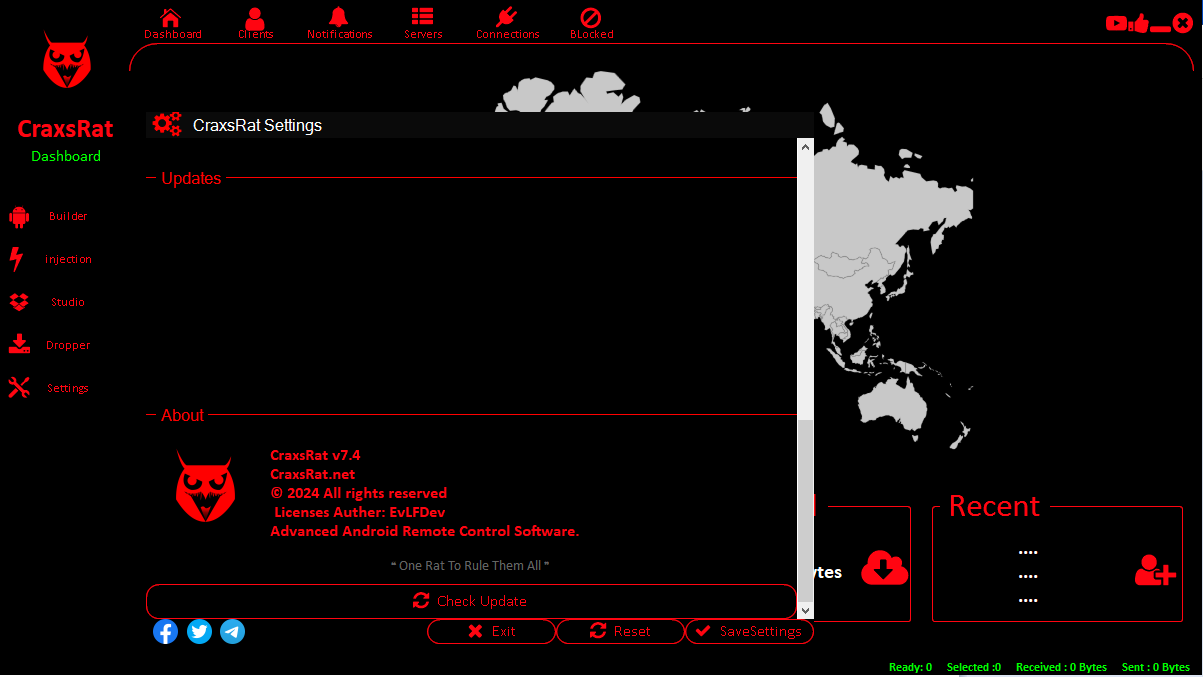The width and height of the screenshot is (1203, 677).
Task: Go to the Clients section
Action: [x=255, y=18]
